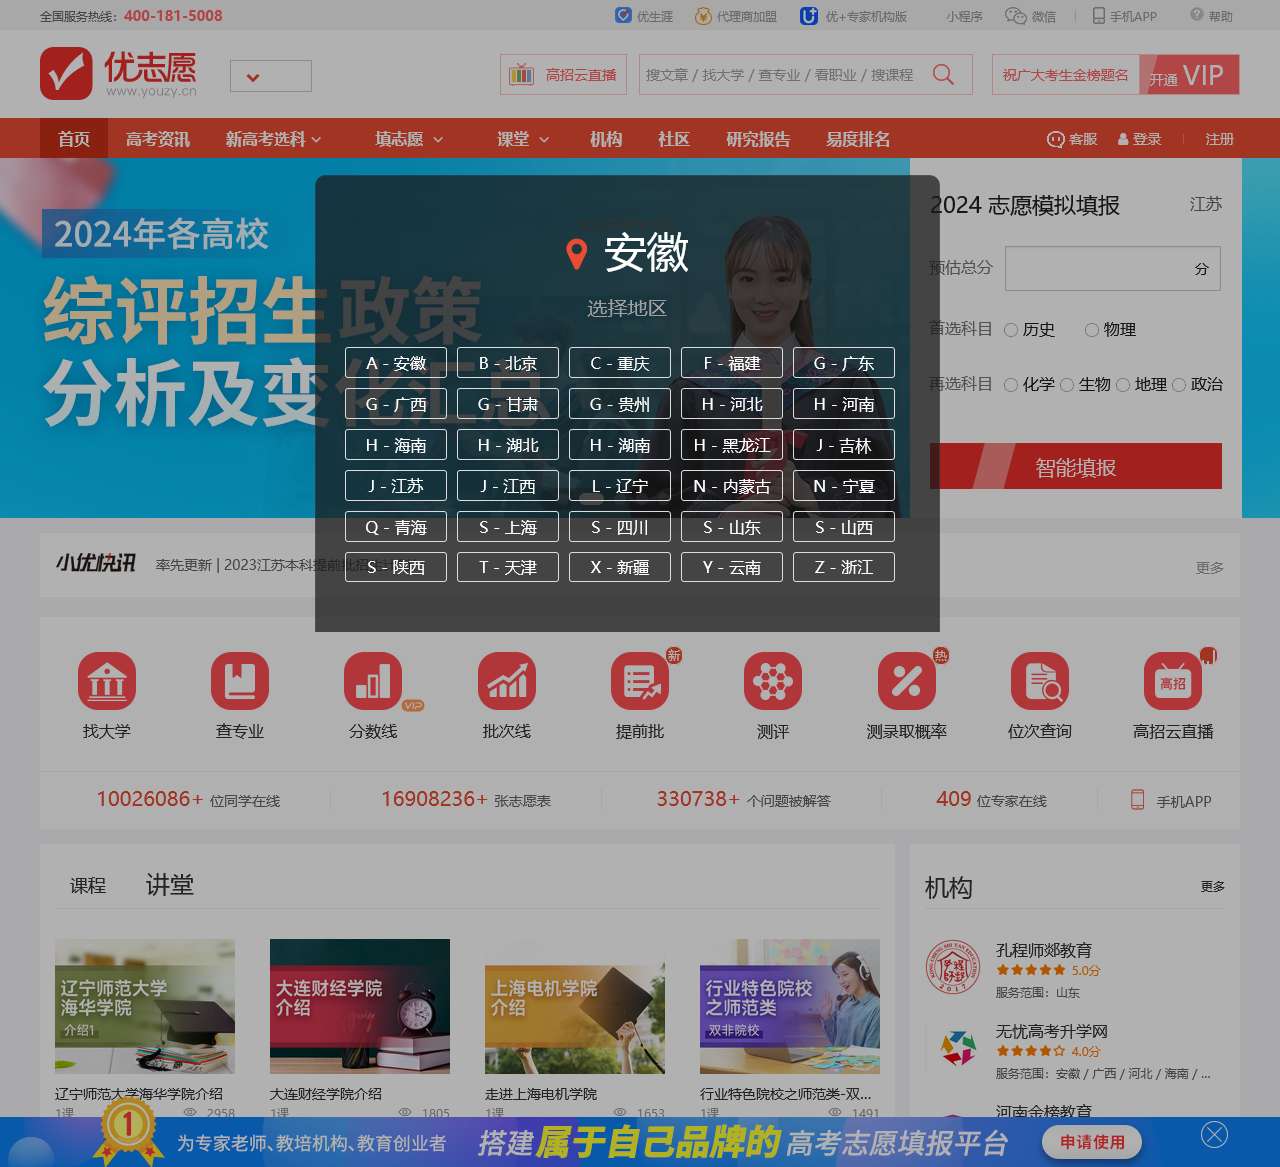Click the 开通 VIP button

[1189, 75]
